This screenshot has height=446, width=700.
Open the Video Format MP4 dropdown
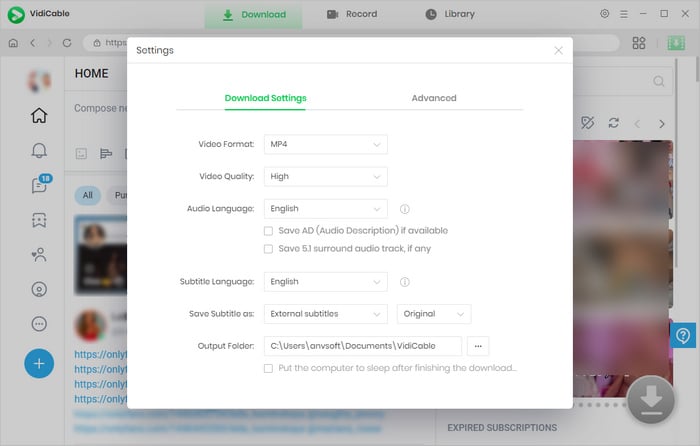coord(325,144)
